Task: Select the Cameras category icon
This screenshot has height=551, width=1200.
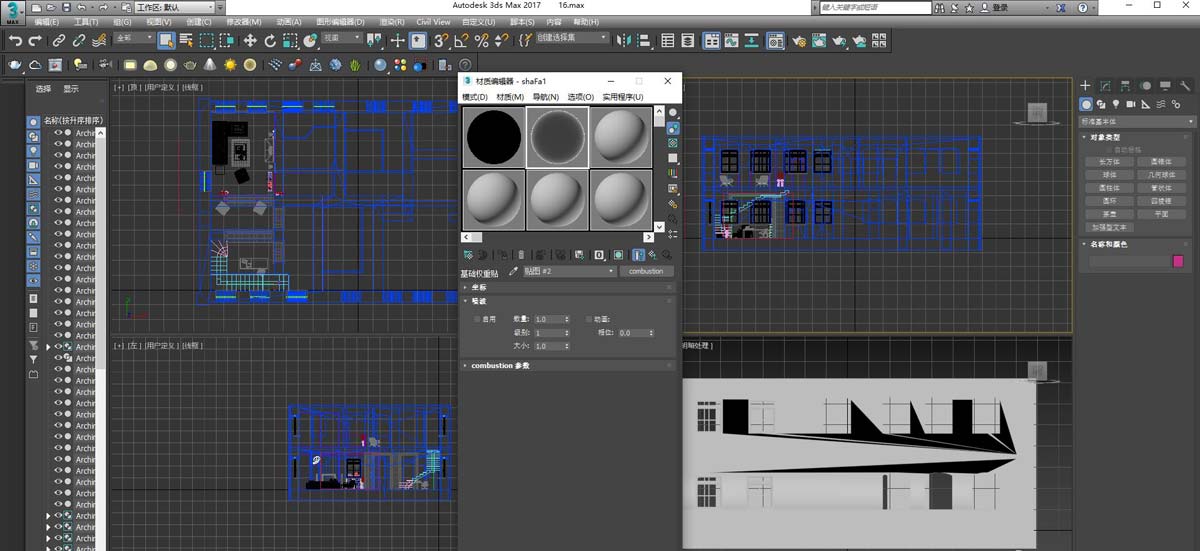Action: pos(1130,104)
